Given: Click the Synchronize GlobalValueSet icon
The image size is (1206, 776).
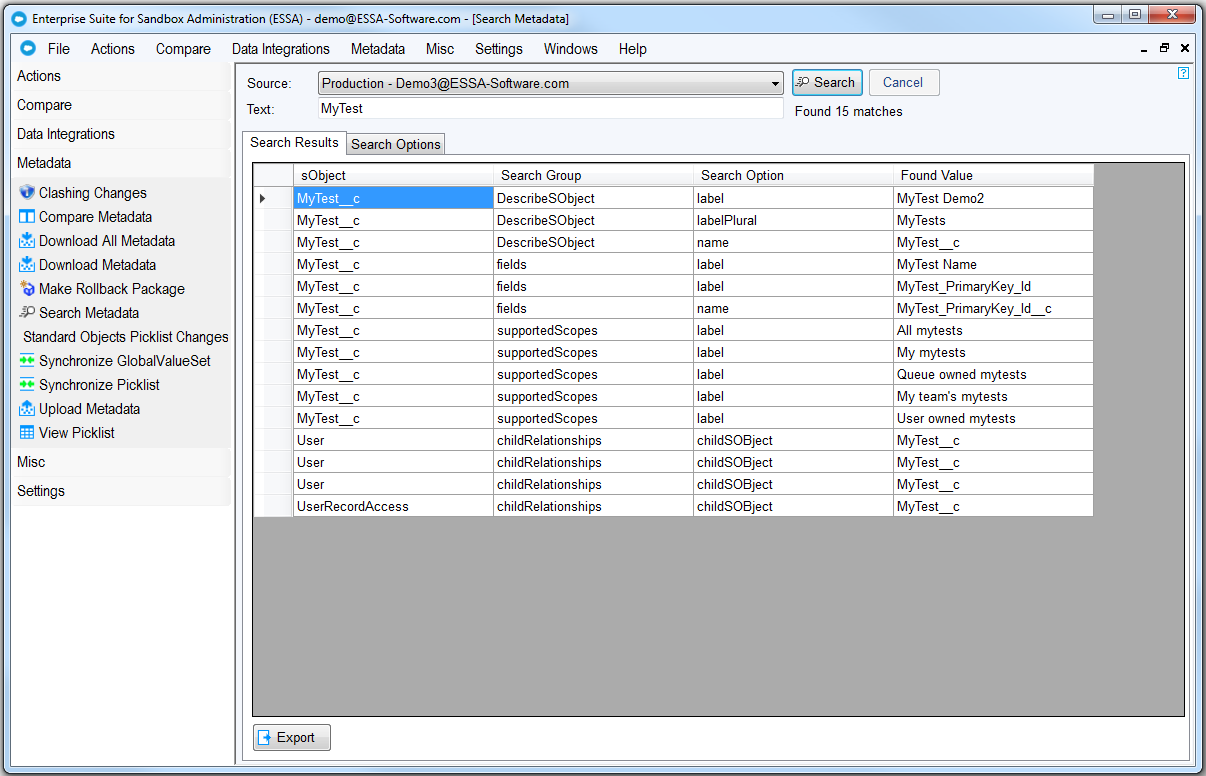Looking at the screenshot, I should [x=27, y=361].
